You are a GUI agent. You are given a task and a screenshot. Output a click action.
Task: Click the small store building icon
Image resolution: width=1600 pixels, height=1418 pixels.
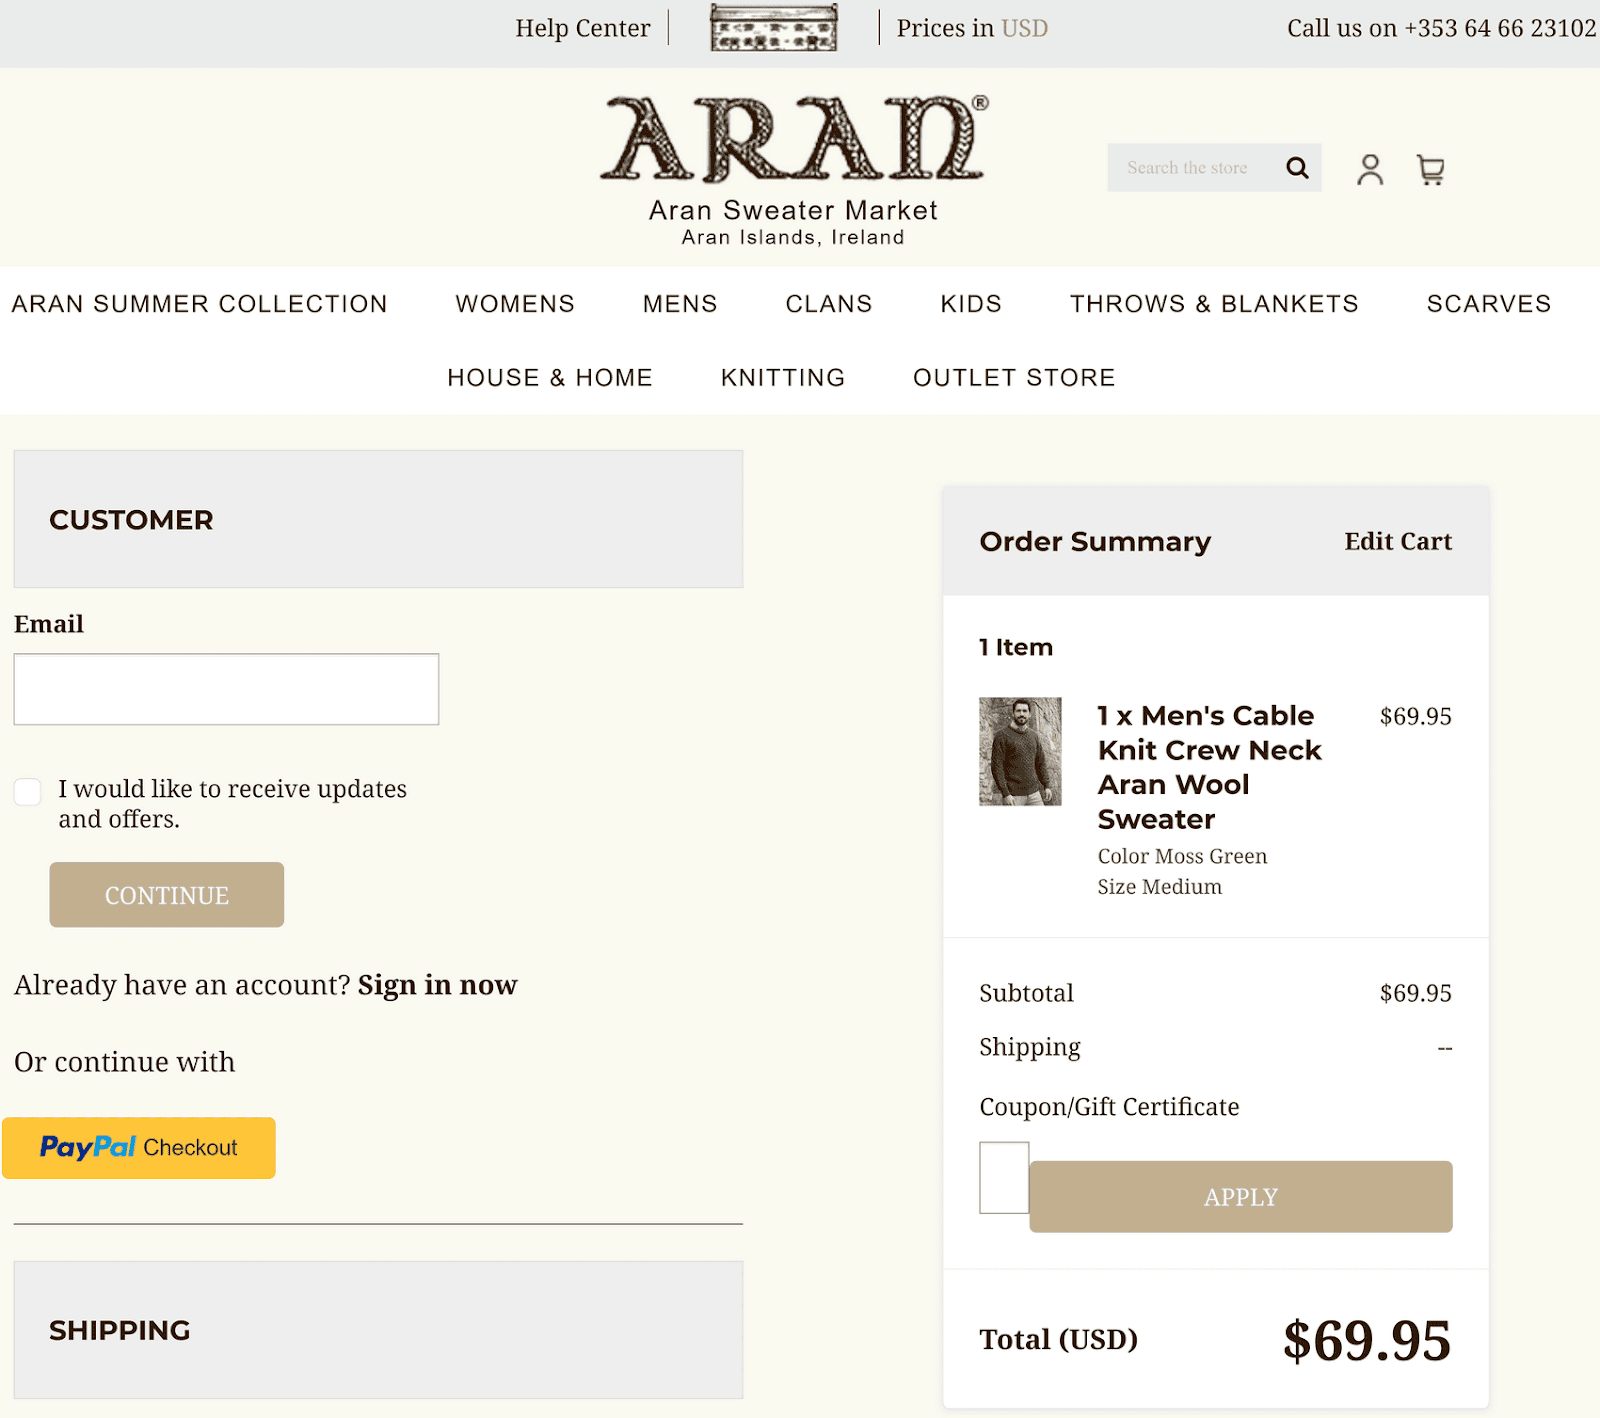point(773,28)
